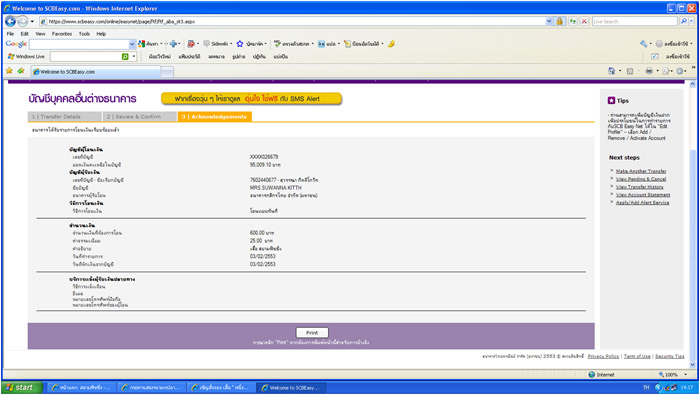Image resolution: width=700 pixels, height=395 pixels.
Task: Open the Favorites Center star icon
Action: coord(9,71)
